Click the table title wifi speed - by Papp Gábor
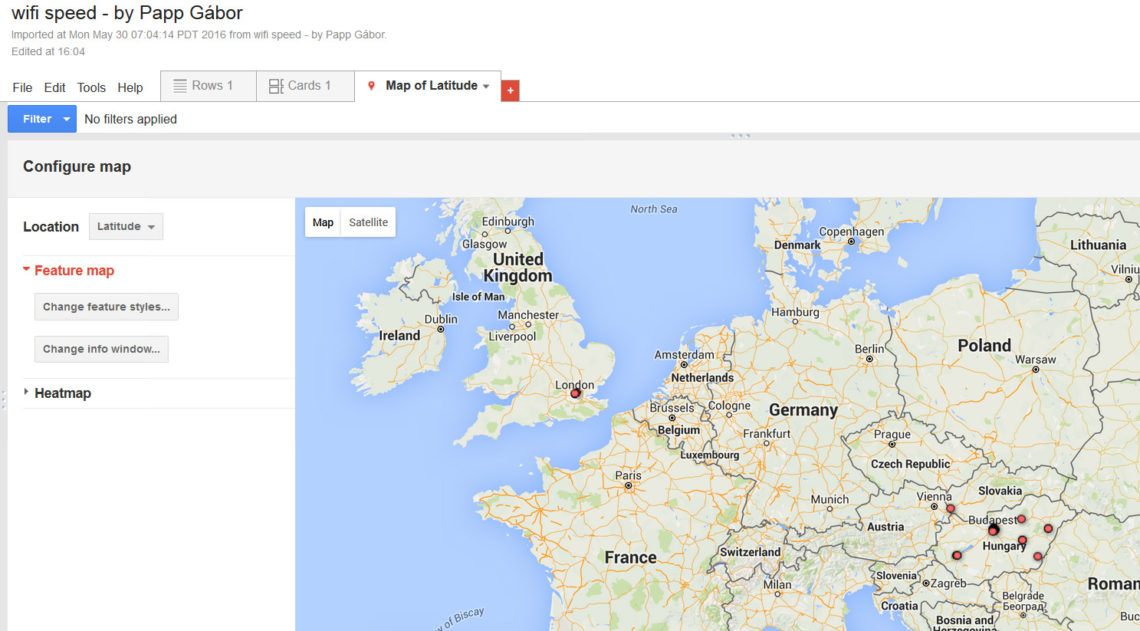This screenshot has width=1140, height=631. point(127,12)
